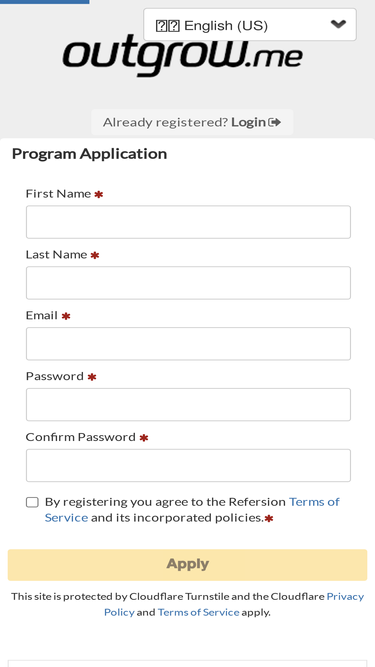
Task: Focus the First Name input field
Action: pyautogui.click(x=188, y=222)
